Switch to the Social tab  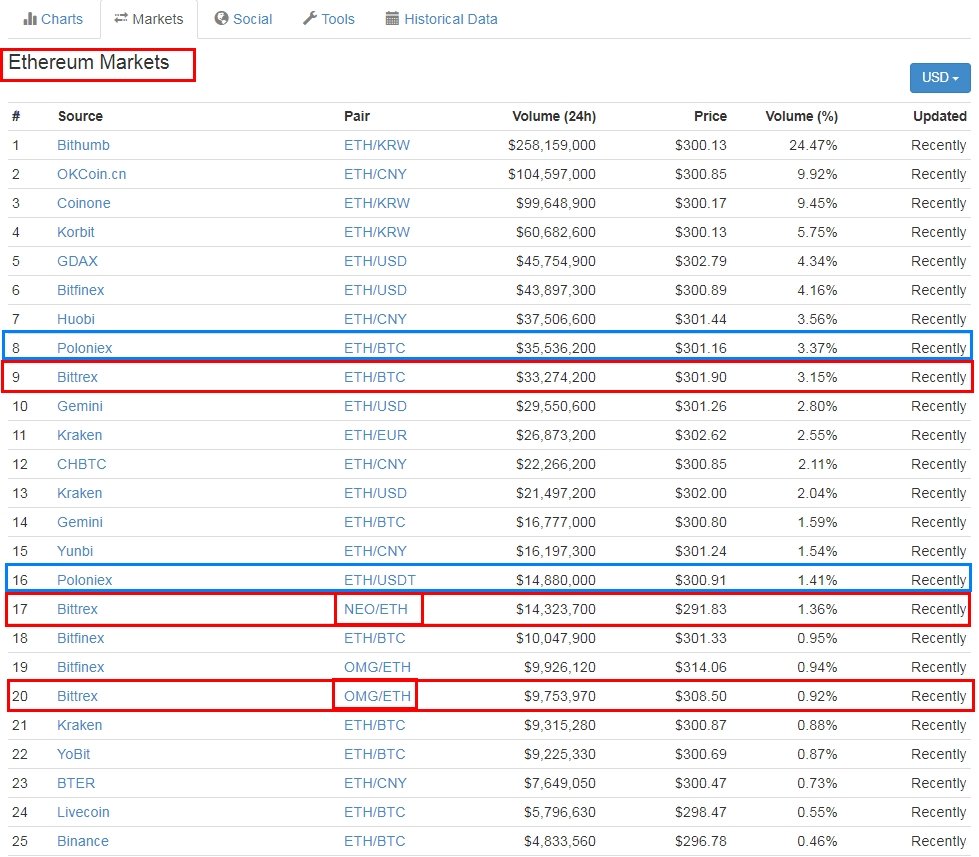[252, 19]
